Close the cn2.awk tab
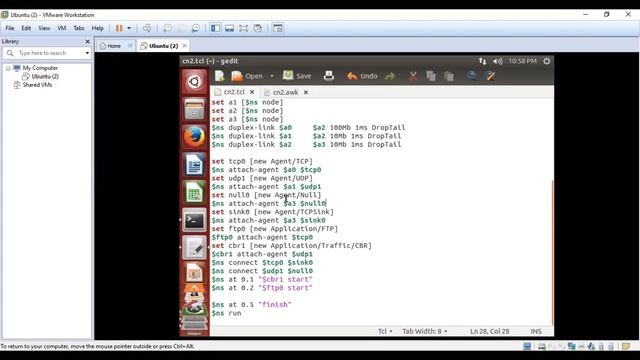 pos(306,92)
